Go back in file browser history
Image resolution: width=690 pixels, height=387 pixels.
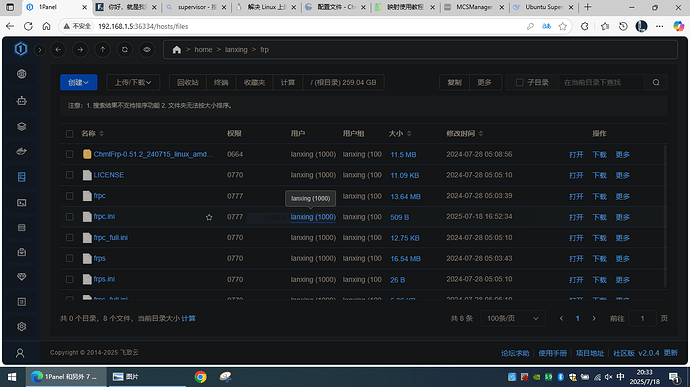[x=58, y=50]
